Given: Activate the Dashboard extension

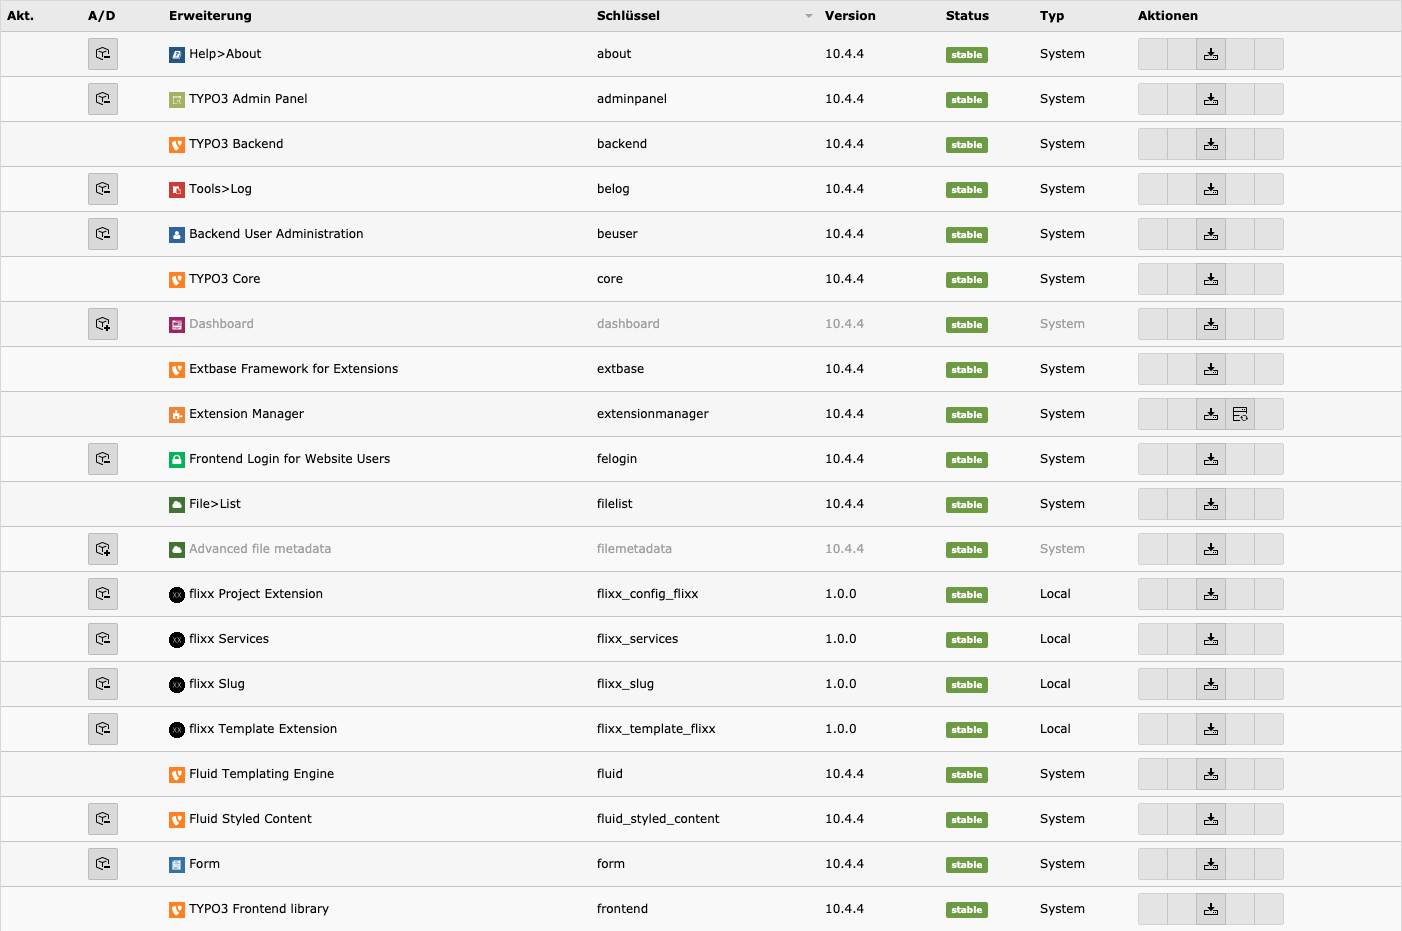Looking at the screenshot, I should pos(103,324).
